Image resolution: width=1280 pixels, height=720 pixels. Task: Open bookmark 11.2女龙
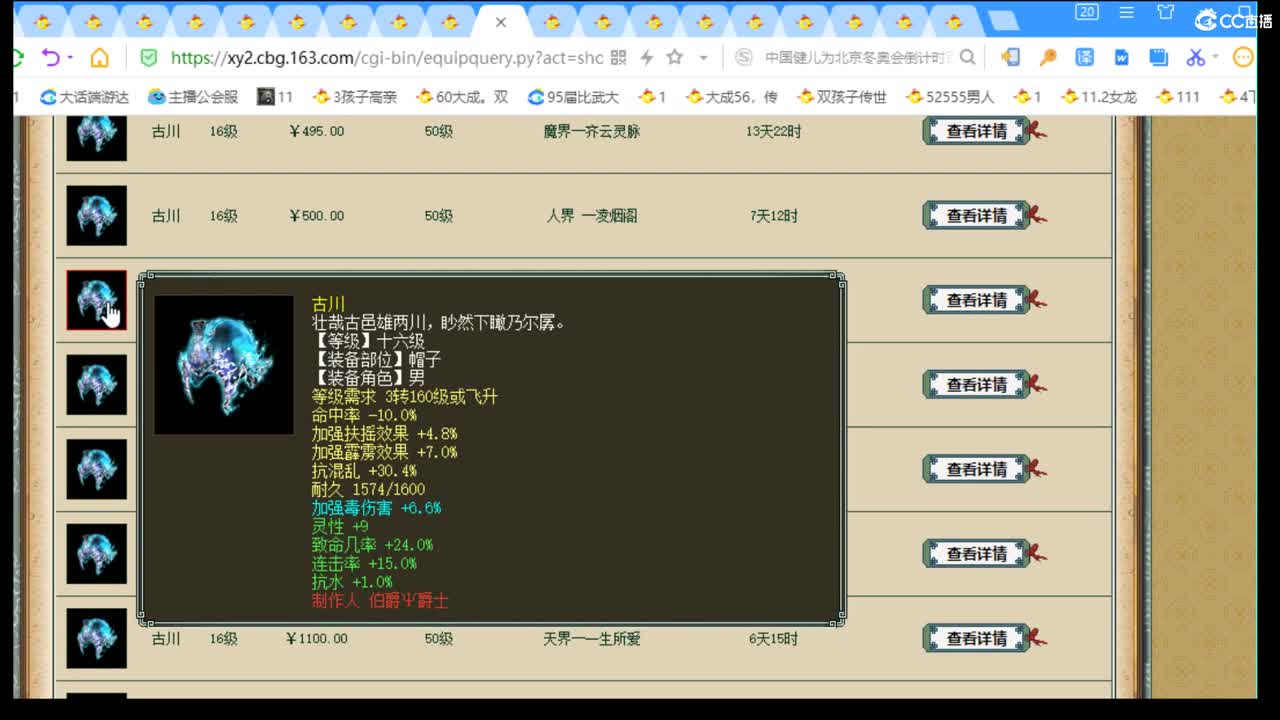[1099, 97]
